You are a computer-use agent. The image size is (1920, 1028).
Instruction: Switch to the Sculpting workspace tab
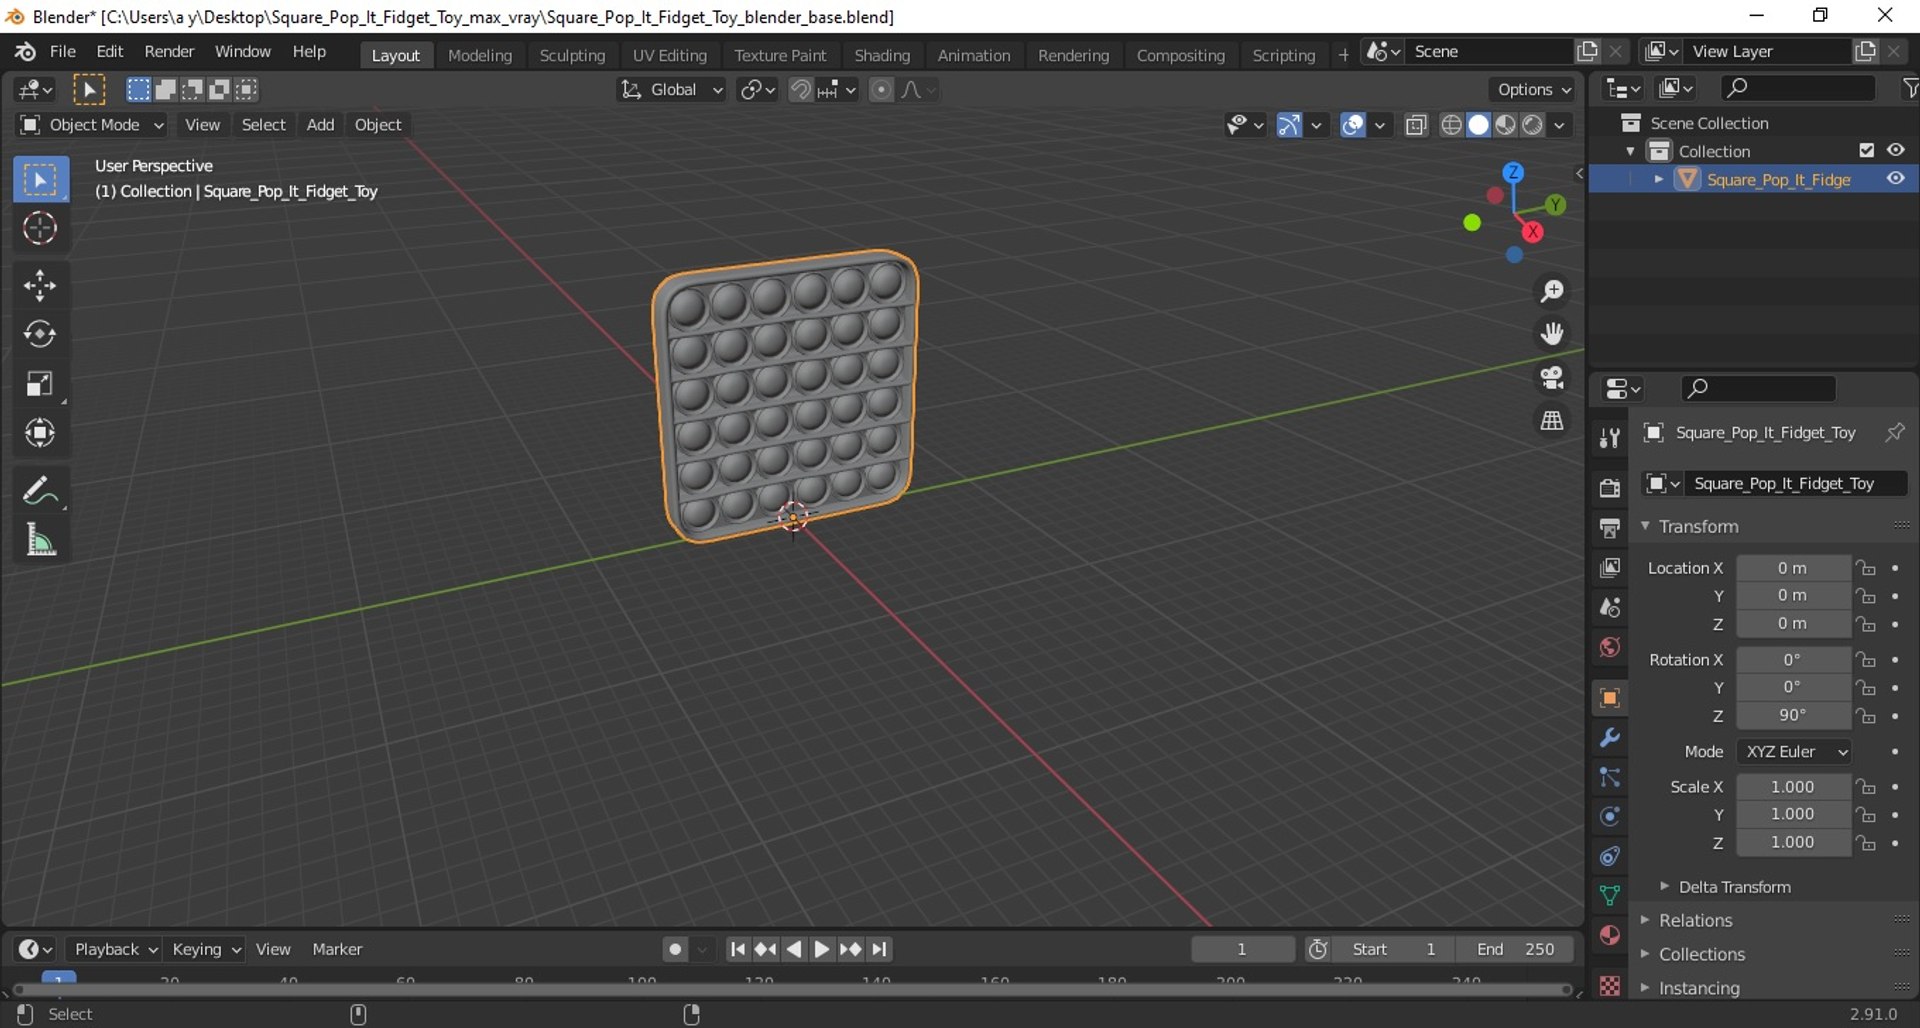(x=572, y=55)
